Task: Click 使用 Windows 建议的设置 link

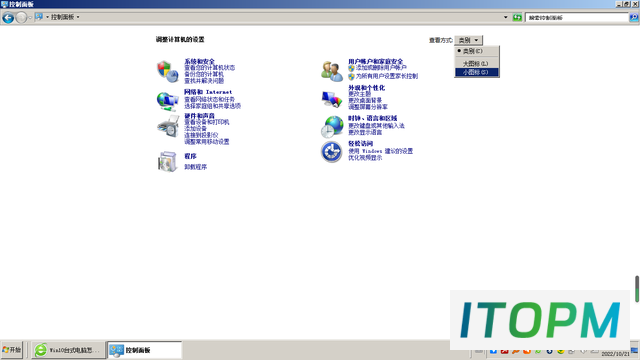Action: (380, 151)
